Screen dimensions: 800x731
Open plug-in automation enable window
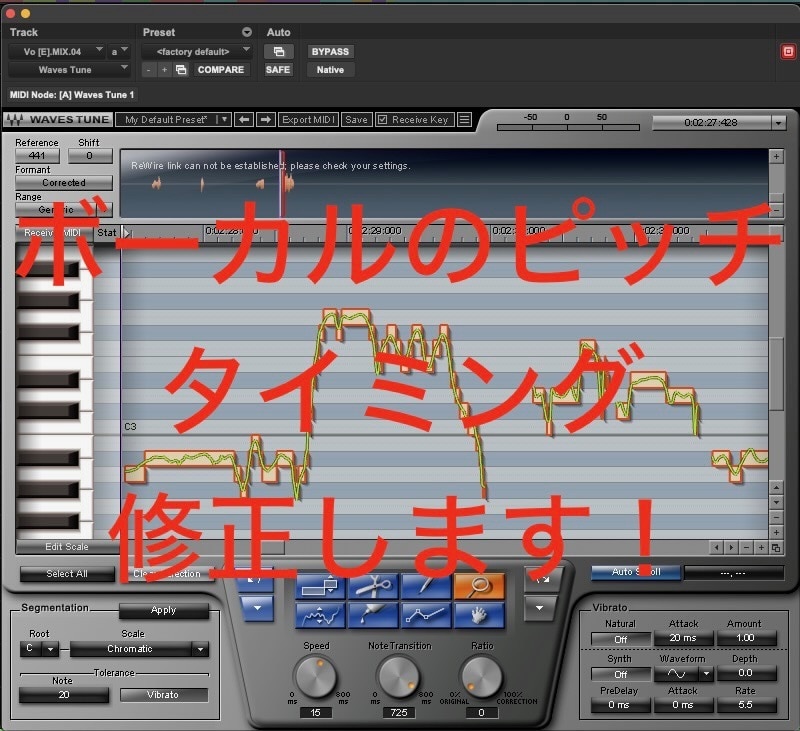pyautogui.click(x=279, y=52)
